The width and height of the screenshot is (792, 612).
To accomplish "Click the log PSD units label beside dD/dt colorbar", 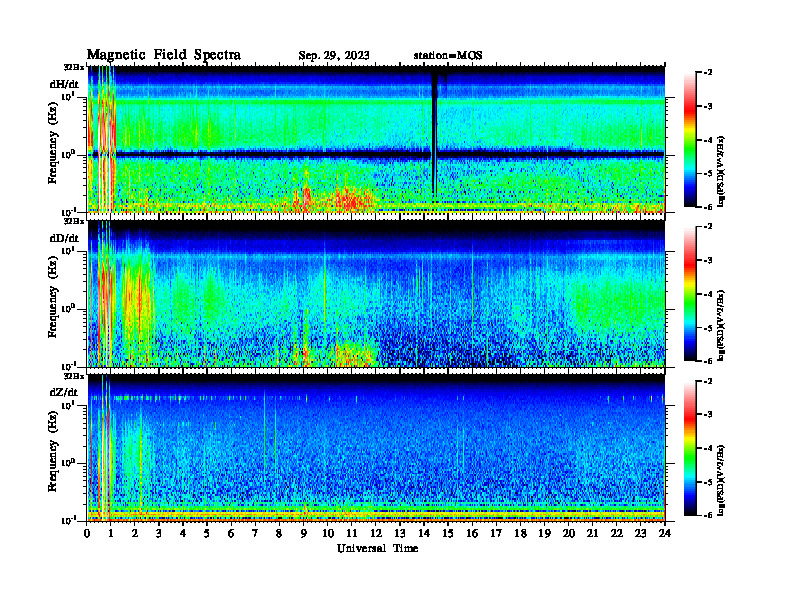I will [721, 325].
